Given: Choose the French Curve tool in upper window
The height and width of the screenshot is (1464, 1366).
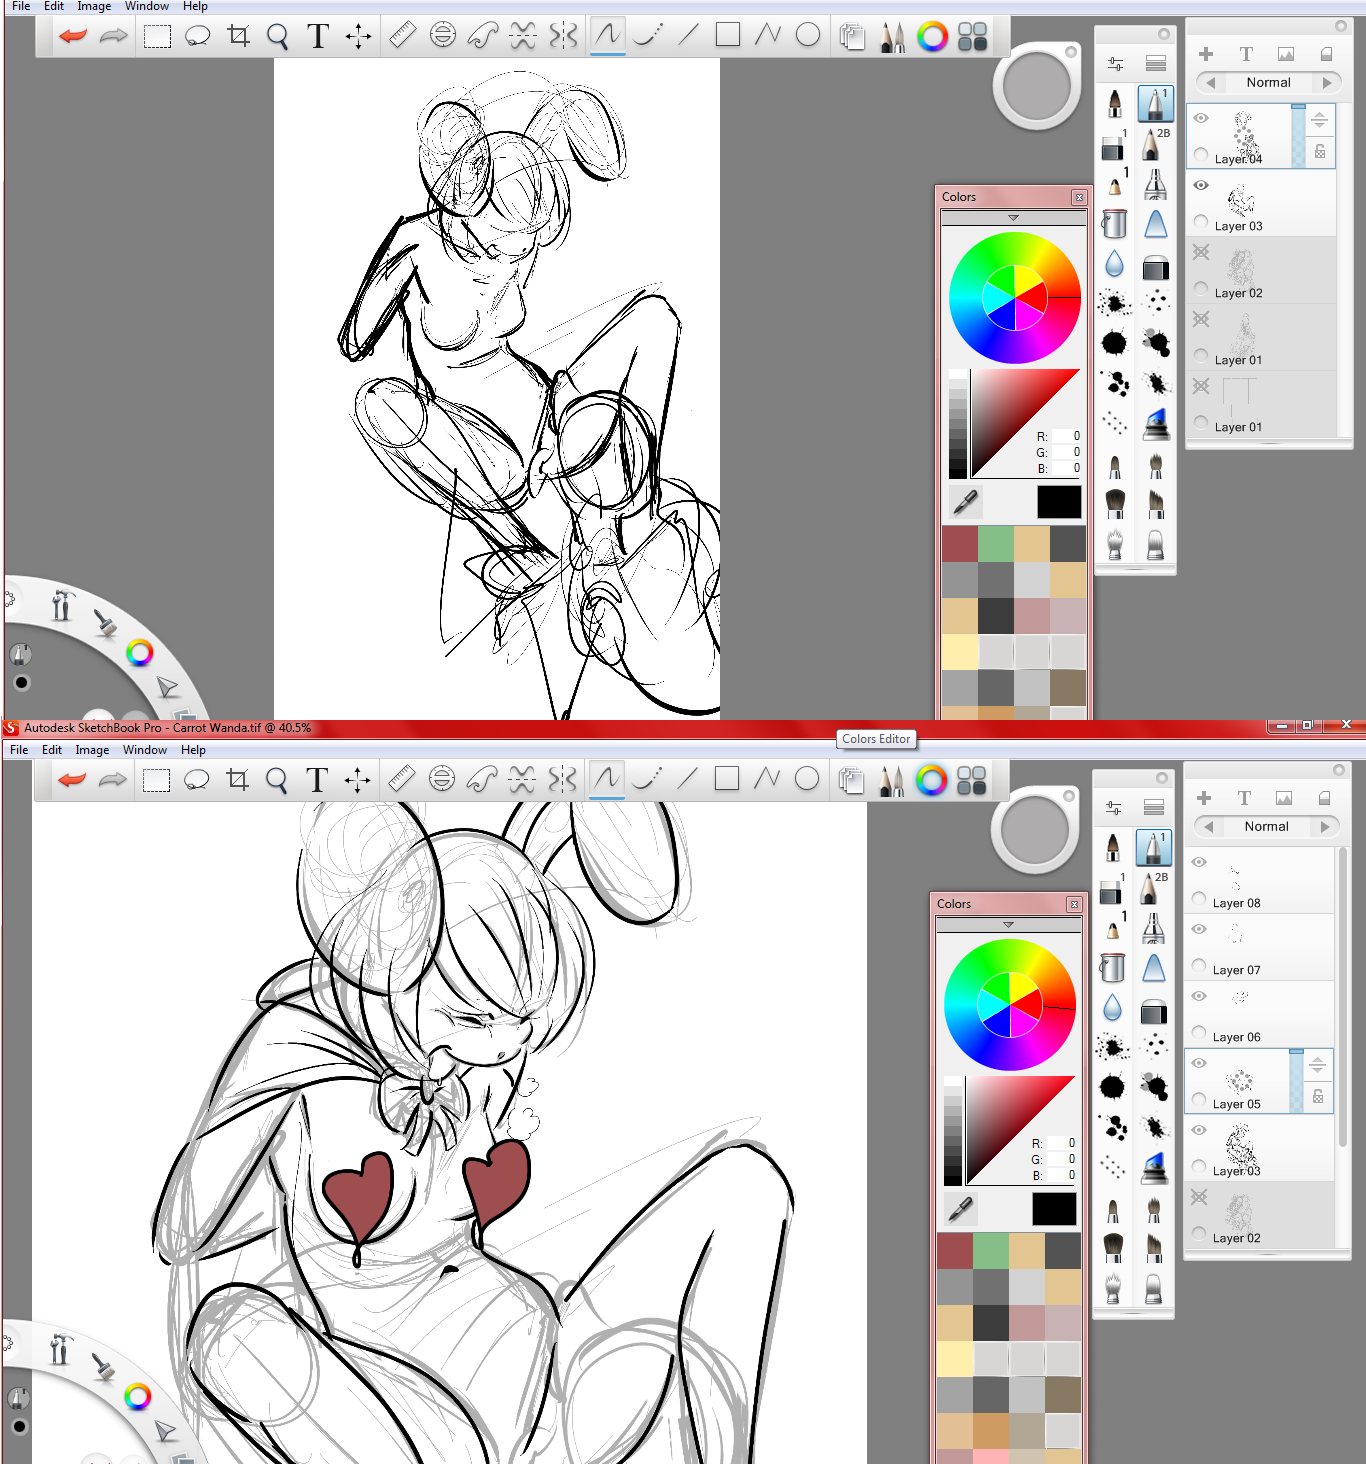Looking at the screenshot, I should 482,36.
